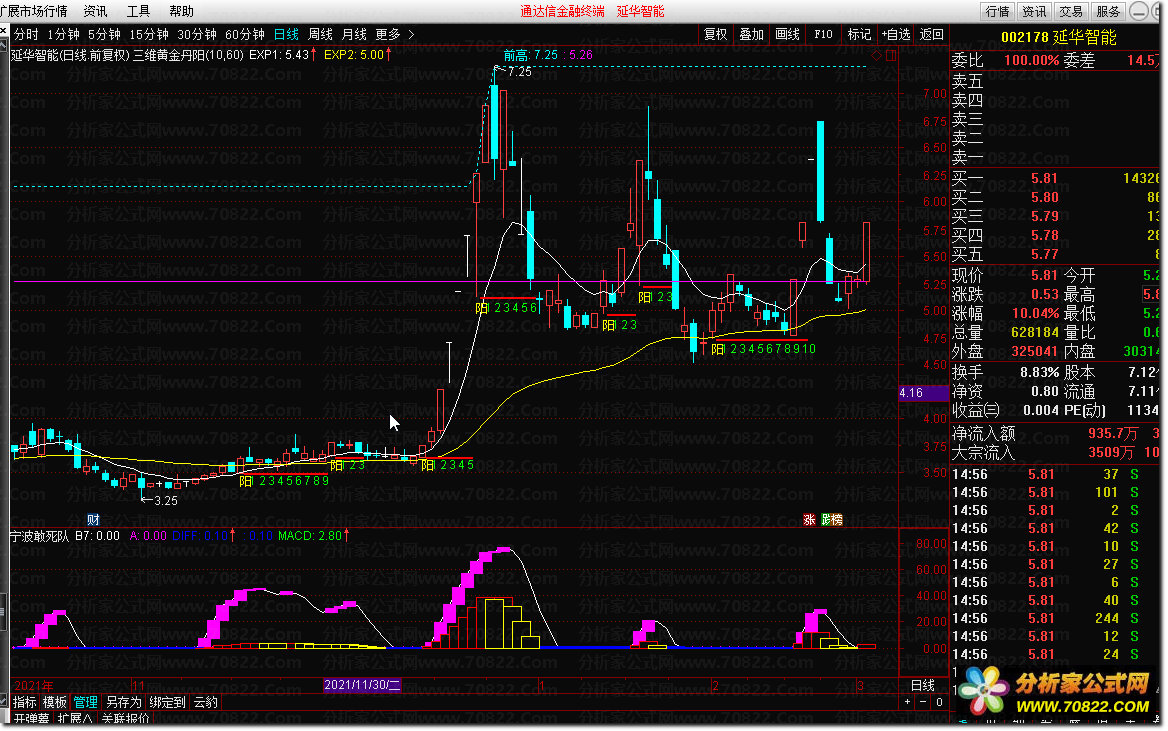This screenshot has width=1168, height=731.
Task: Click the 净流入额 935.7万 row
Action: coord(1056,434)
